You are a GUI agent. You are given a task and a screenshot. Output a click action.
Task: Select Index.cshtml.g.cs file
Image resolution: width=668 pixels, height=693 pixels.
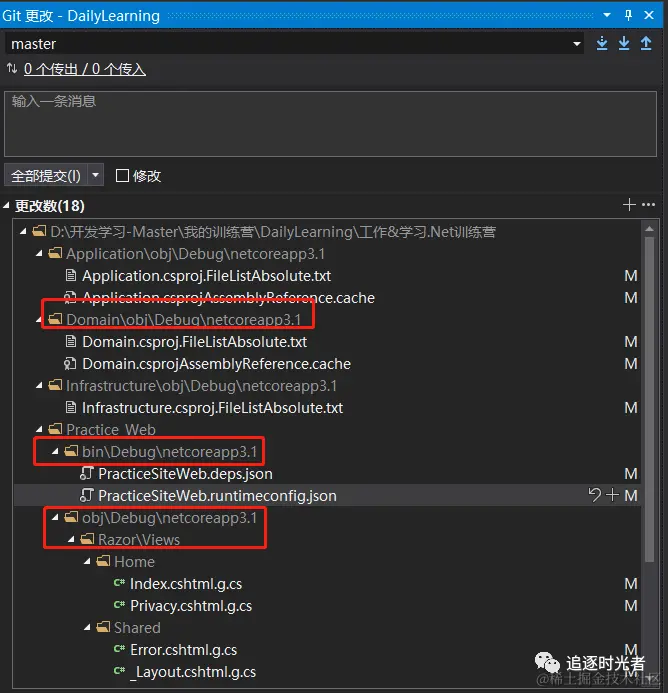[x=186, y=584]
